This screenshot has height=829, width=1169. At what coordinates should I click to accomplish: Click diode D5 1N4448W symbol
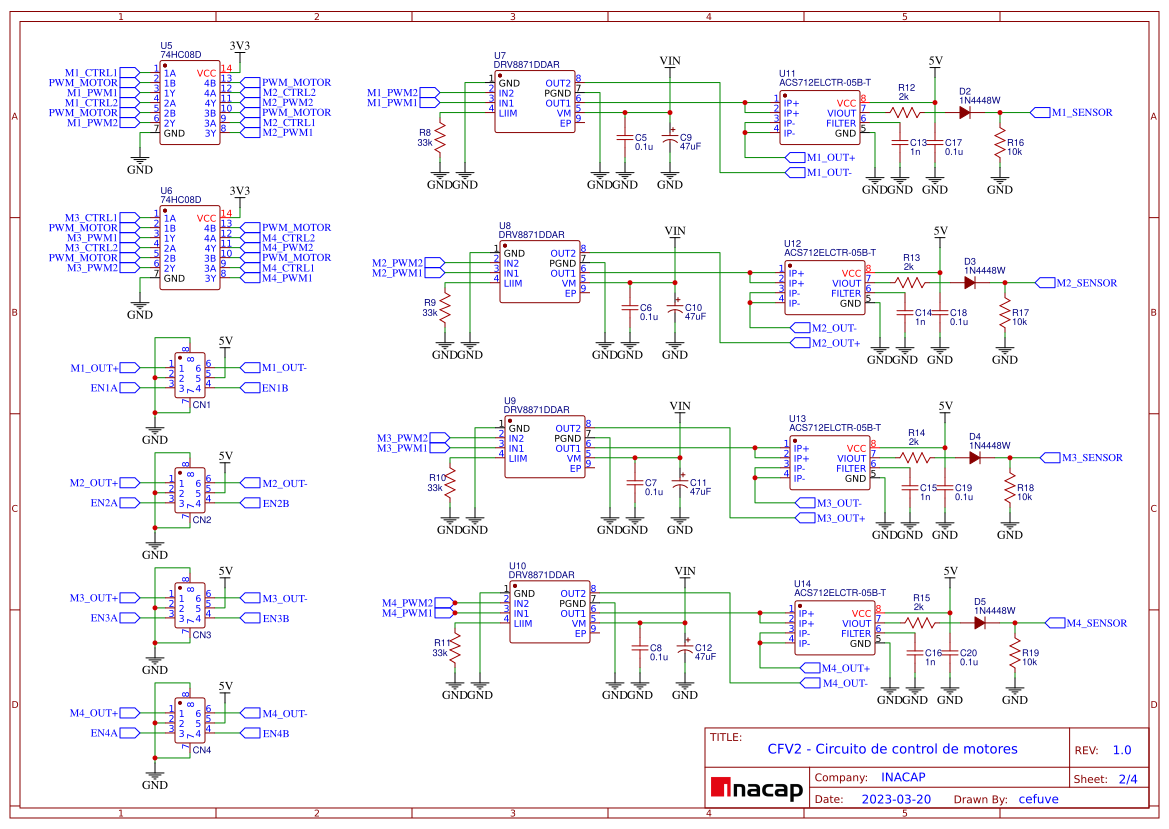point(978,623)
